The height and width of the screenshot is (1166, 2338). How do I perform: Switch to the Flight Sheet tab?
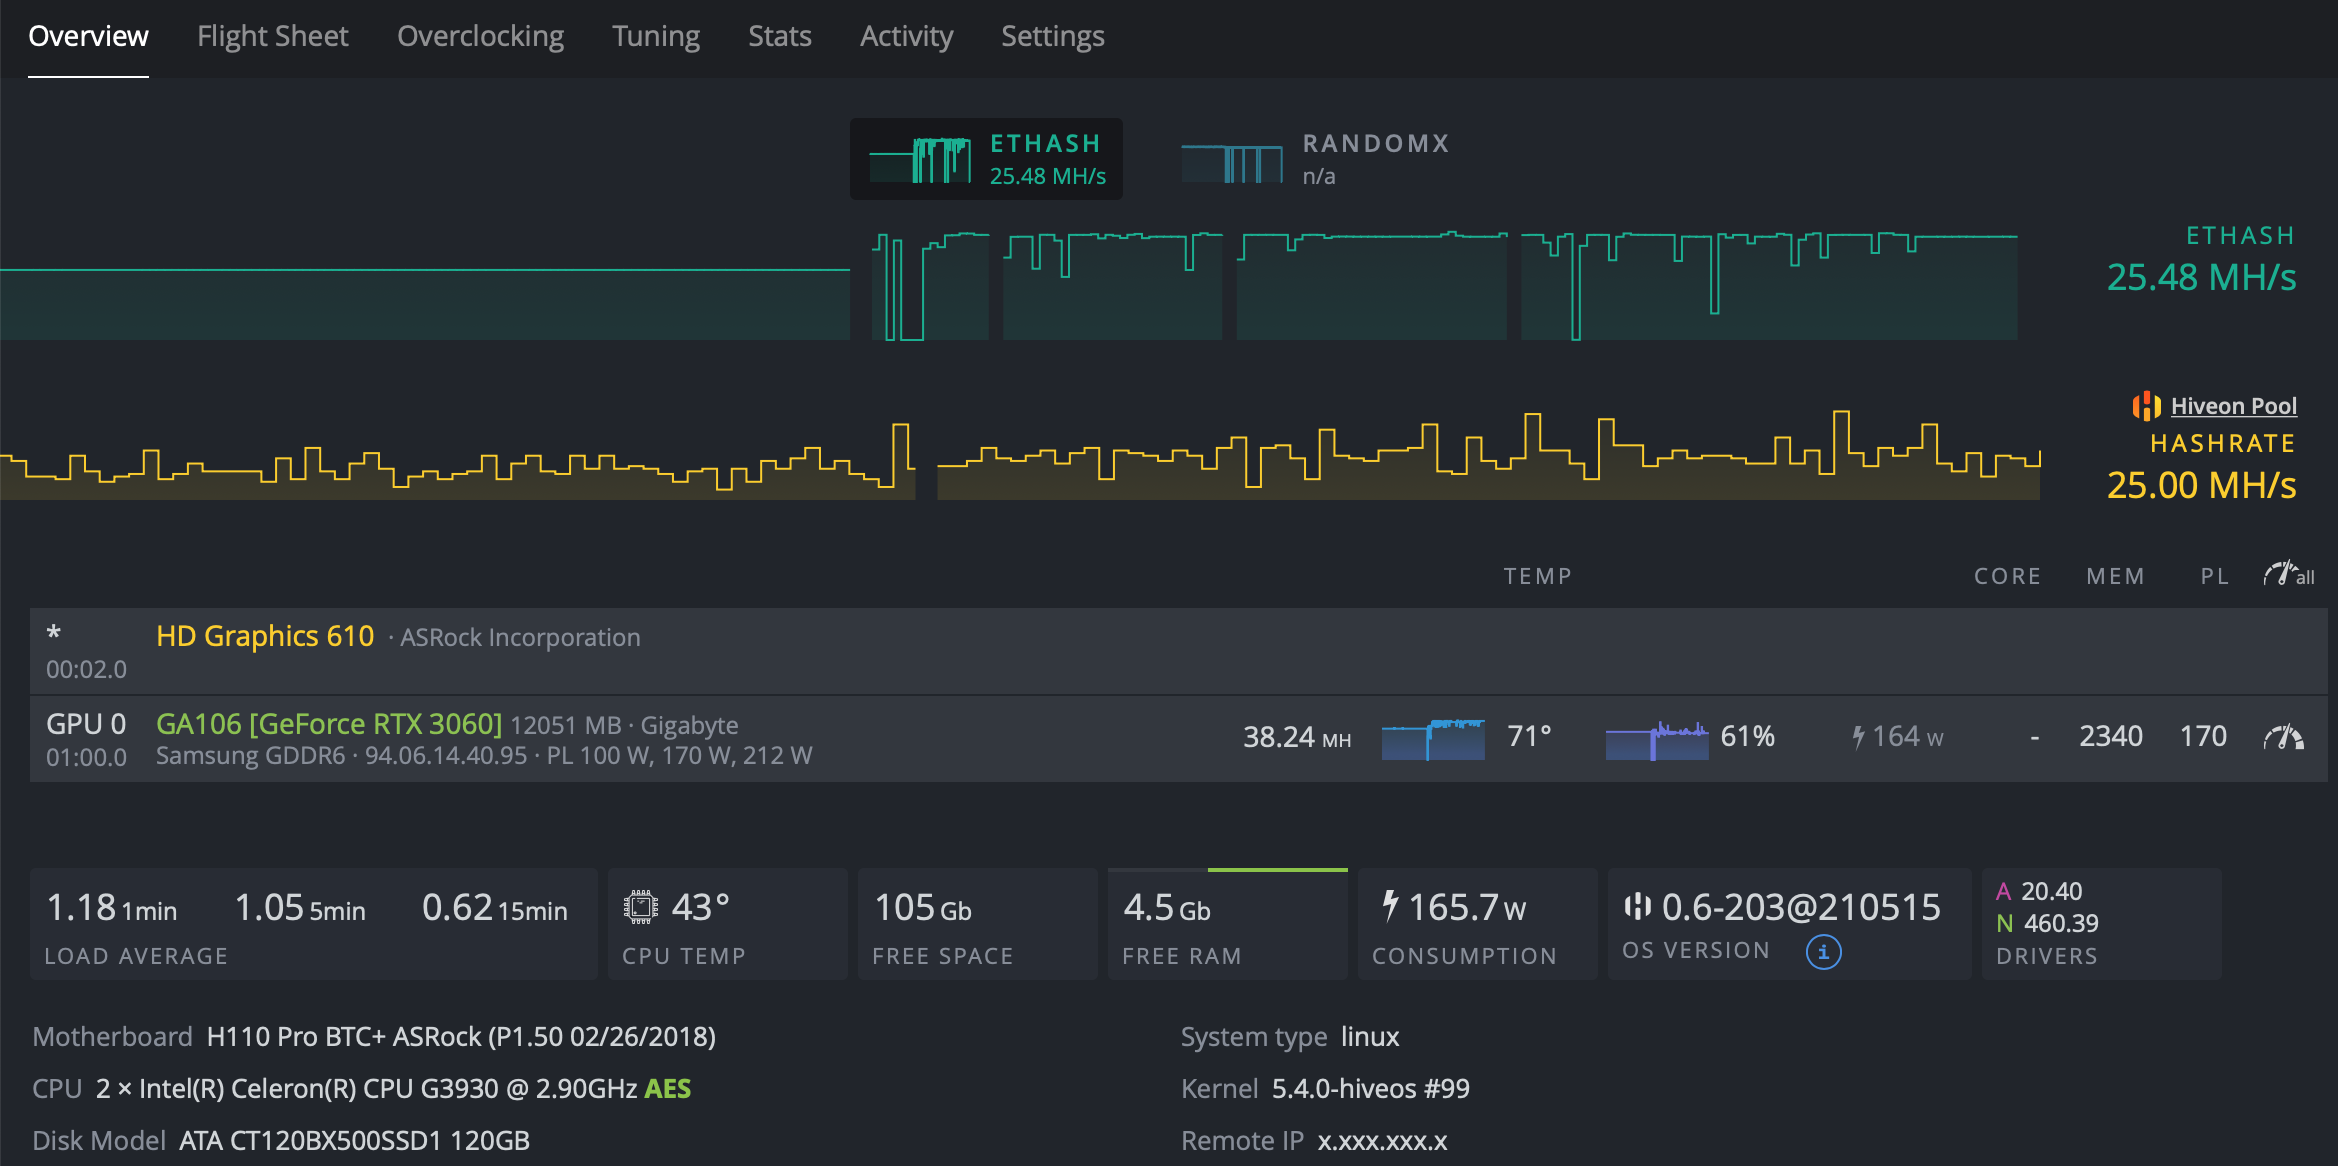pyautogui.click(x=272, y=36)
